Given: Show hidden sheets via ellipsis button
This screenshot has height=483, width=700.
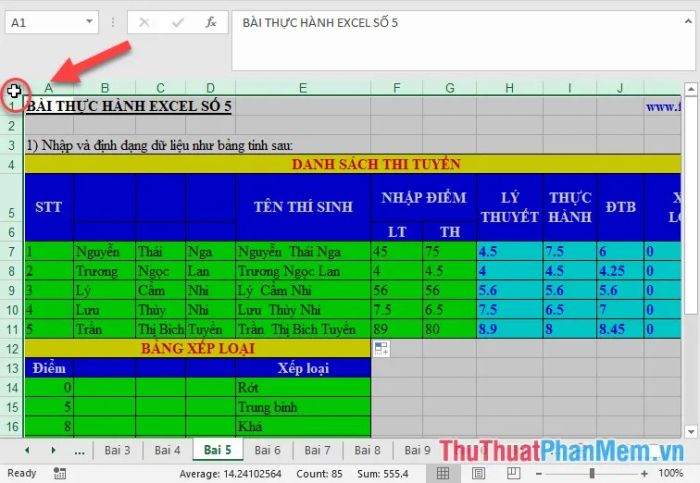Looking at the screenshot, I should 79,451.
